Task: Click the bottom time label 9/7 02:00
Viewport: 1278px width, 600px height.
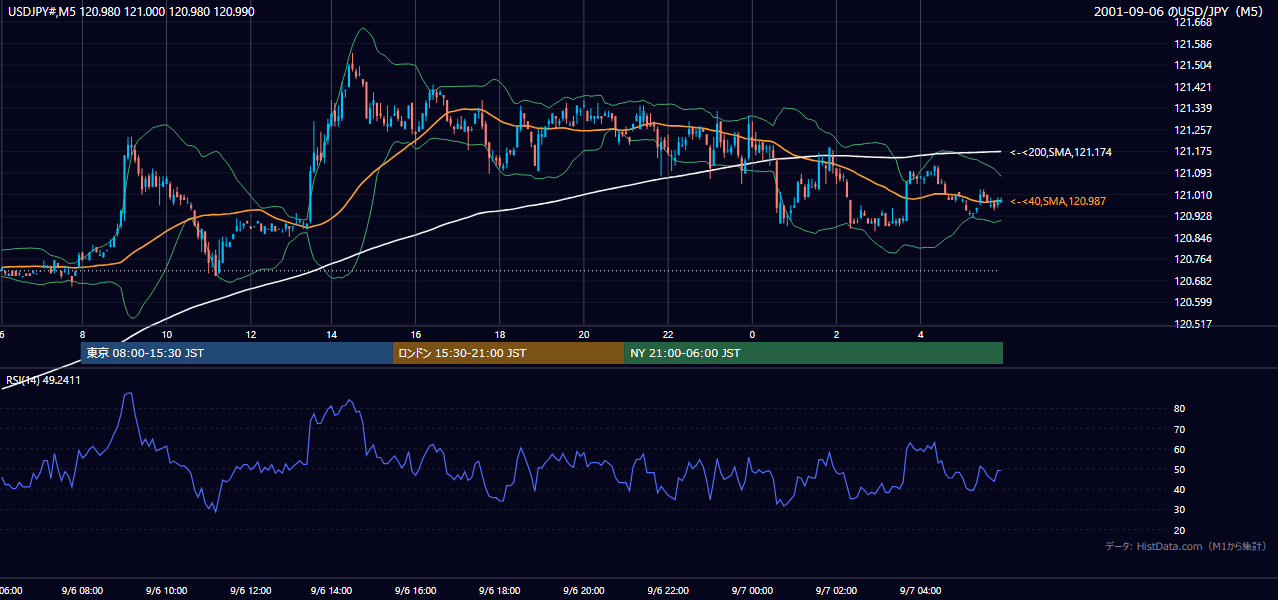Action: pos(836,591)
